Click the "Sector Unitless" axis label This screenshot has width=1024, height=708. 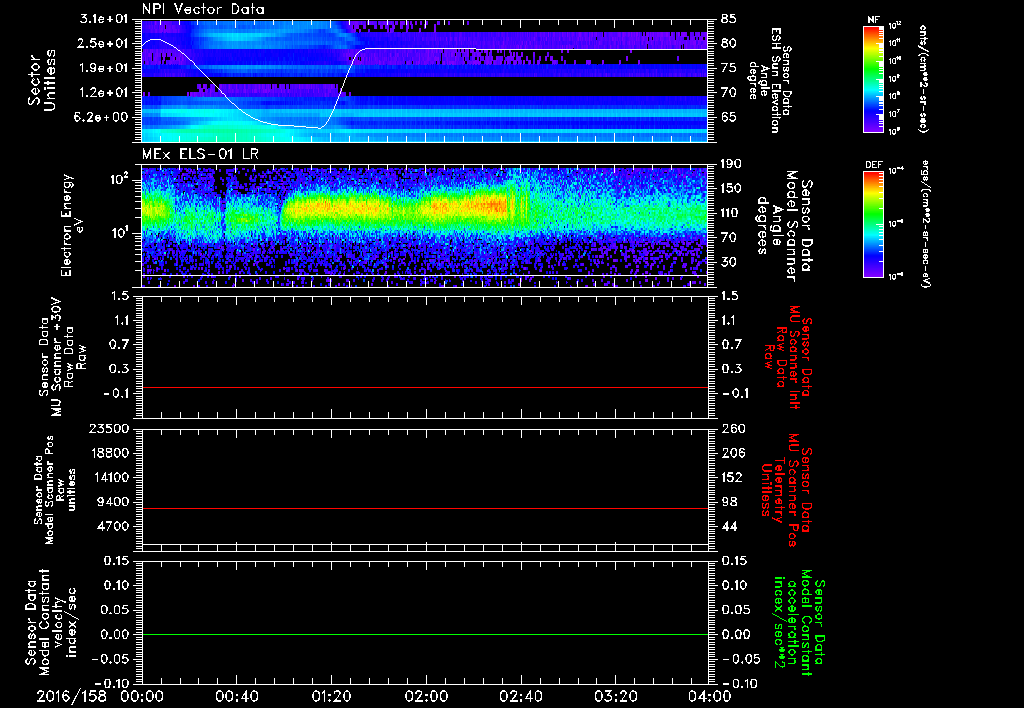point(41,80)
